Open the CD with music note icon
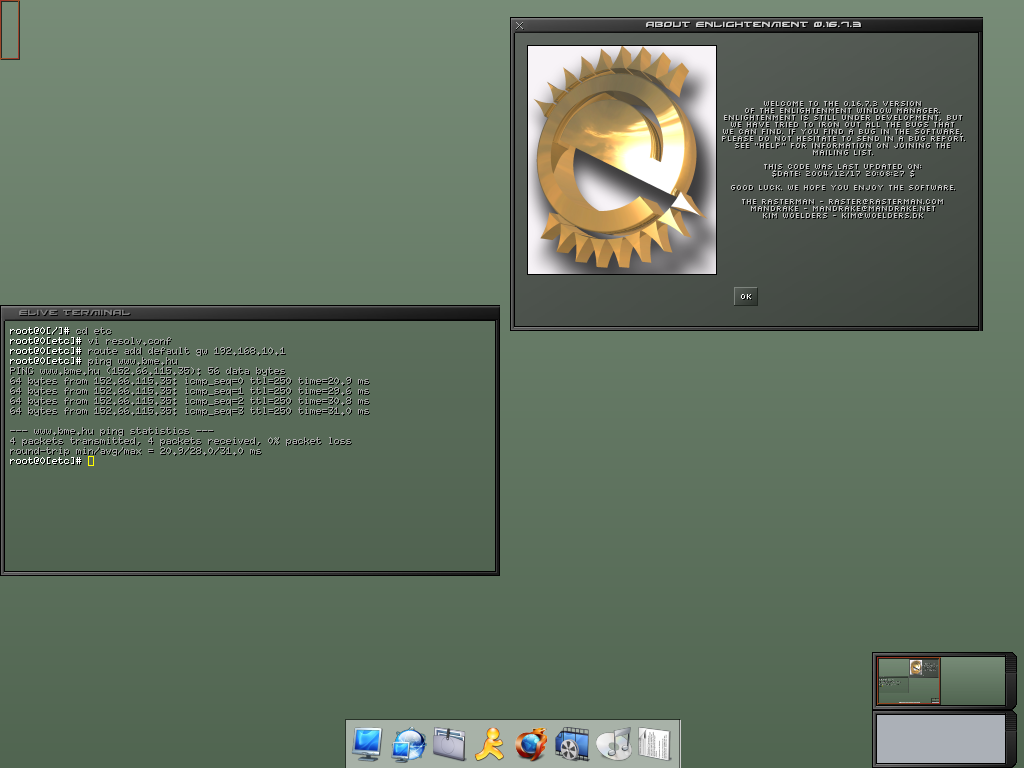 pyautogui.click(x=613, y=744)
